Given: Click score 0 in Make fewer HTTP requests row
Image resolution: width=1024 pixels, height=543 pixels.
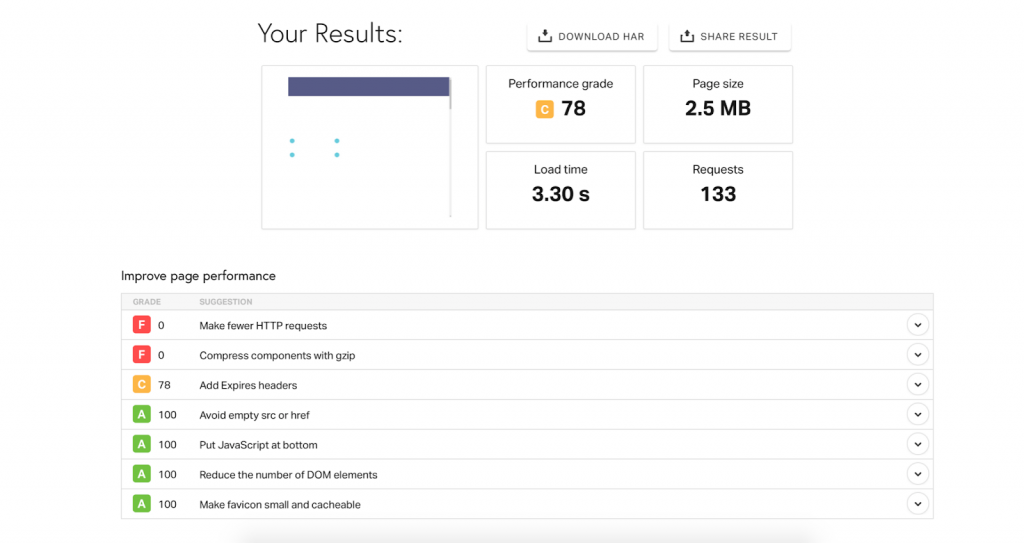Looking at the screenshot, I should pyautogui.click(x=161, y=325).
